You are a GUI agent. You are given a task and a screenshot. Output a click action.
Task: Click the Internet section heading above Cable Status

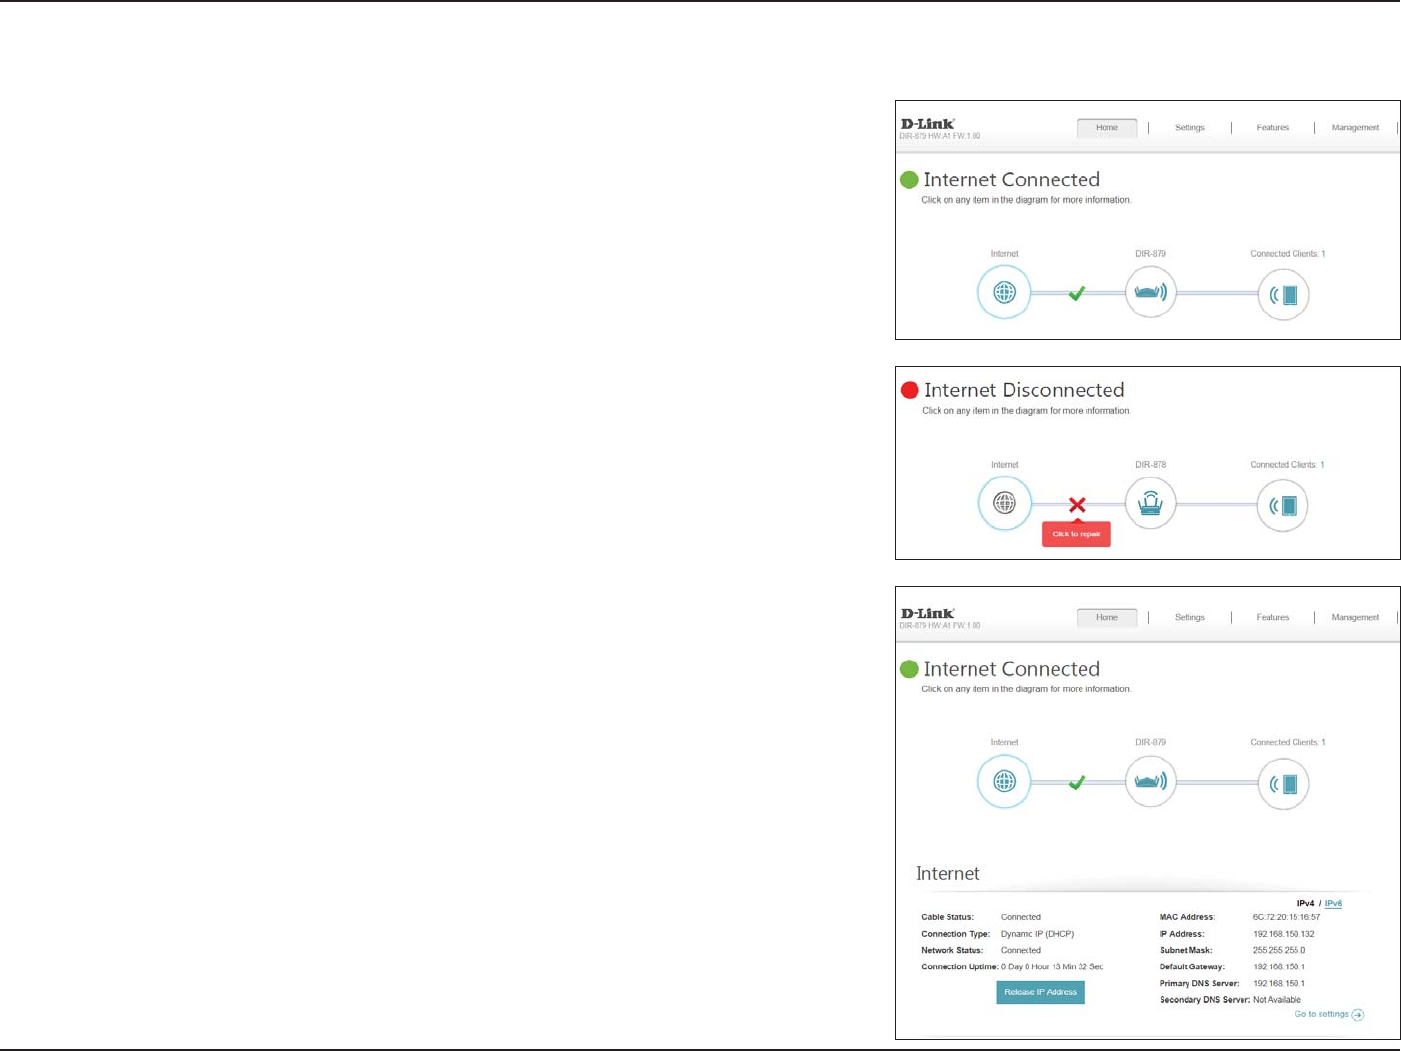click(x=948, y=873)
